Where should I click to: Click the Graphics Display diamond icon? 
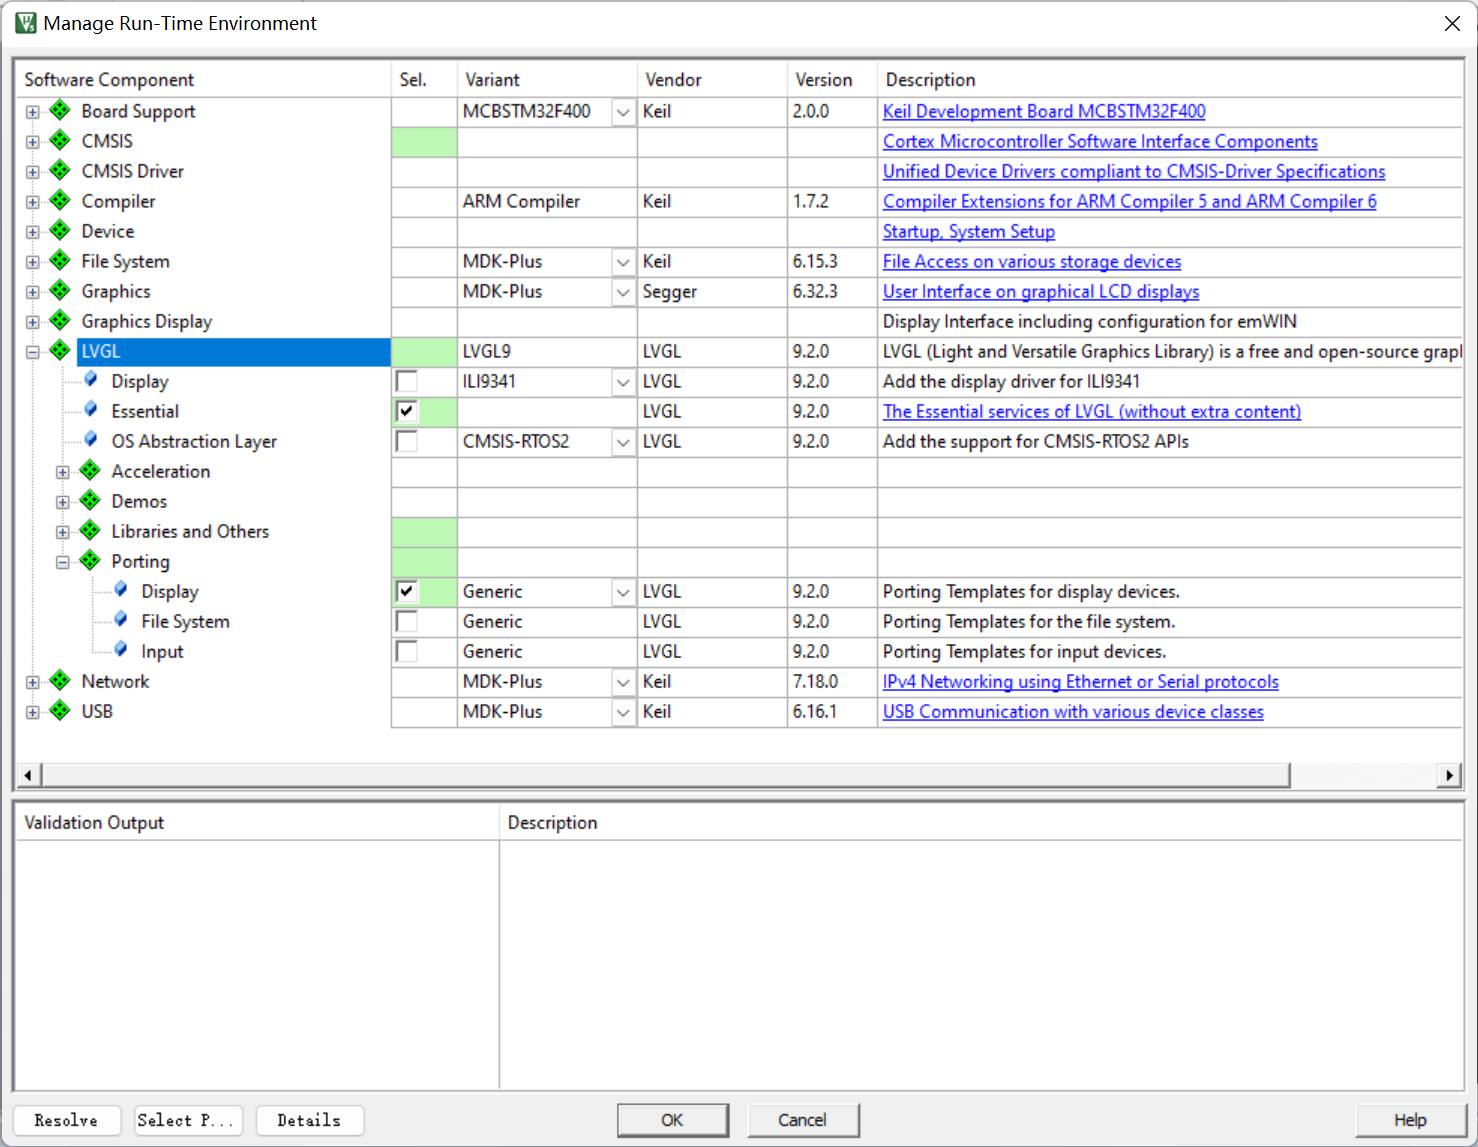[60, 320]
